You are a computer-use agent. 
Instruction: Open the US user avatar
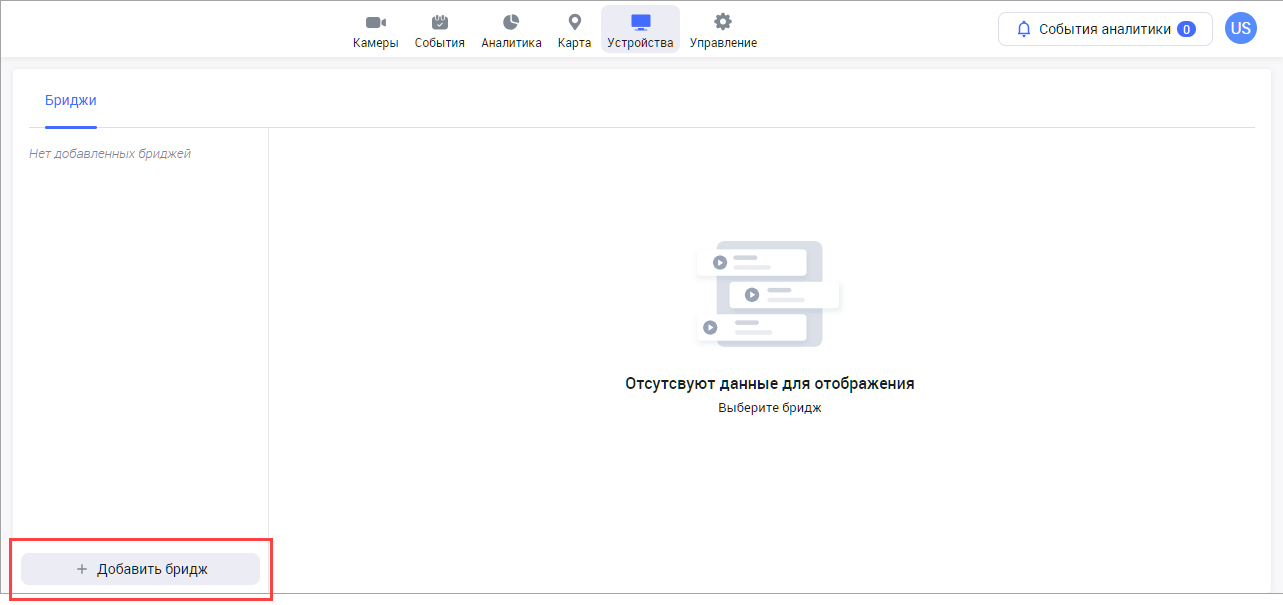pyautogui.click(x=1240, y=29)
